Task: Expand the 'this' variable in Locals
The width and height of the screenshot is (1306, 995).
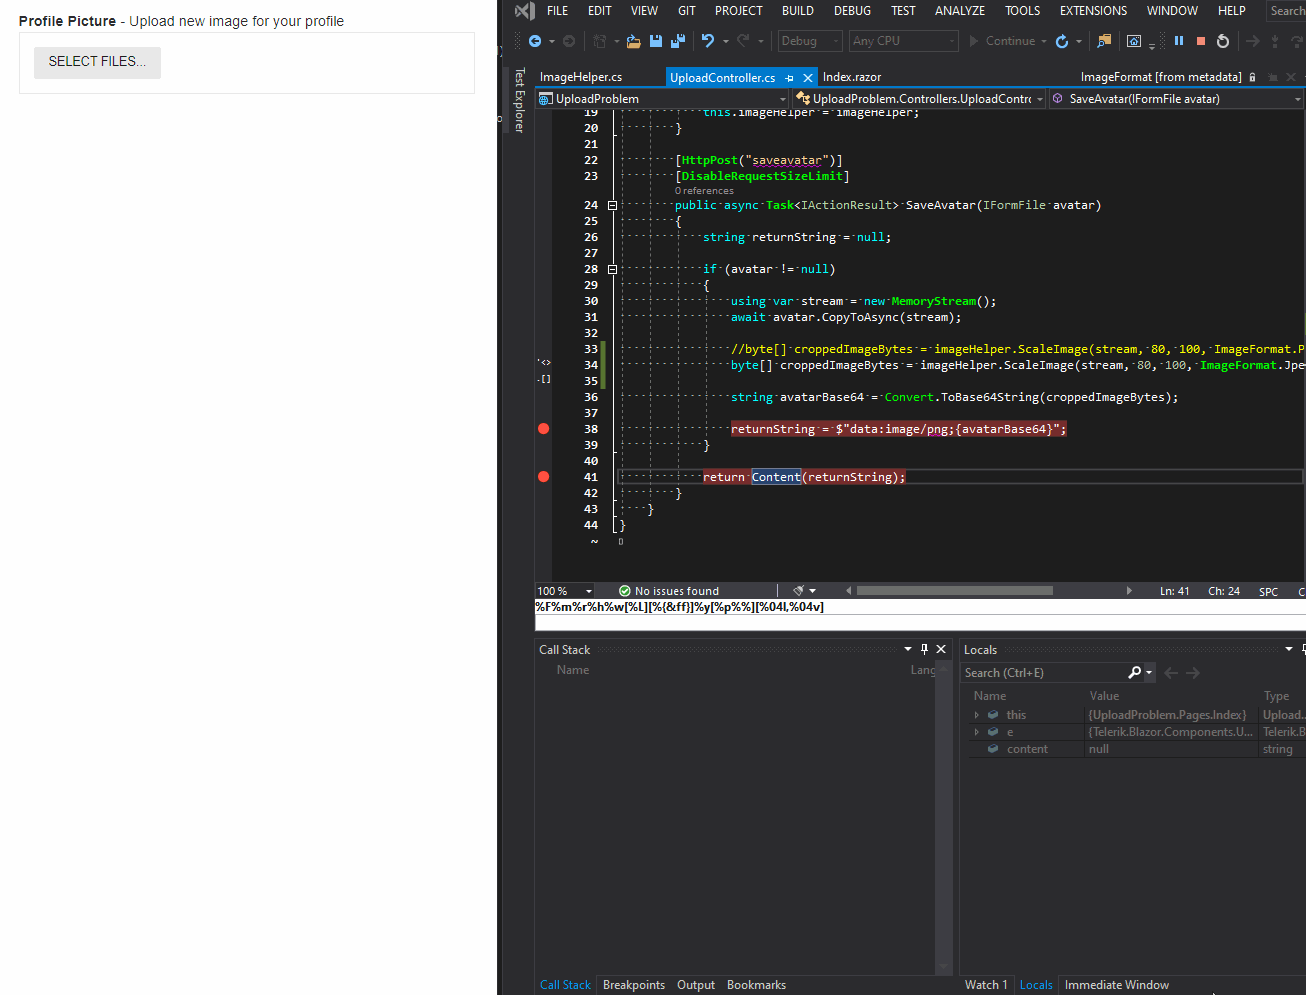Action: [x=977, y=715]
